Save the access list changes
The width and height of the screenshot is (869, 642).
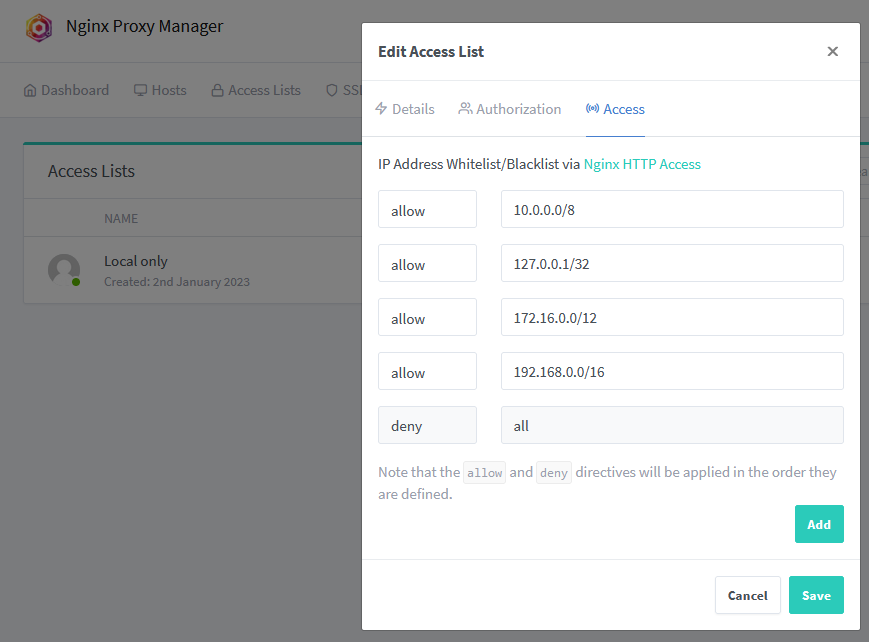point(816,595)
